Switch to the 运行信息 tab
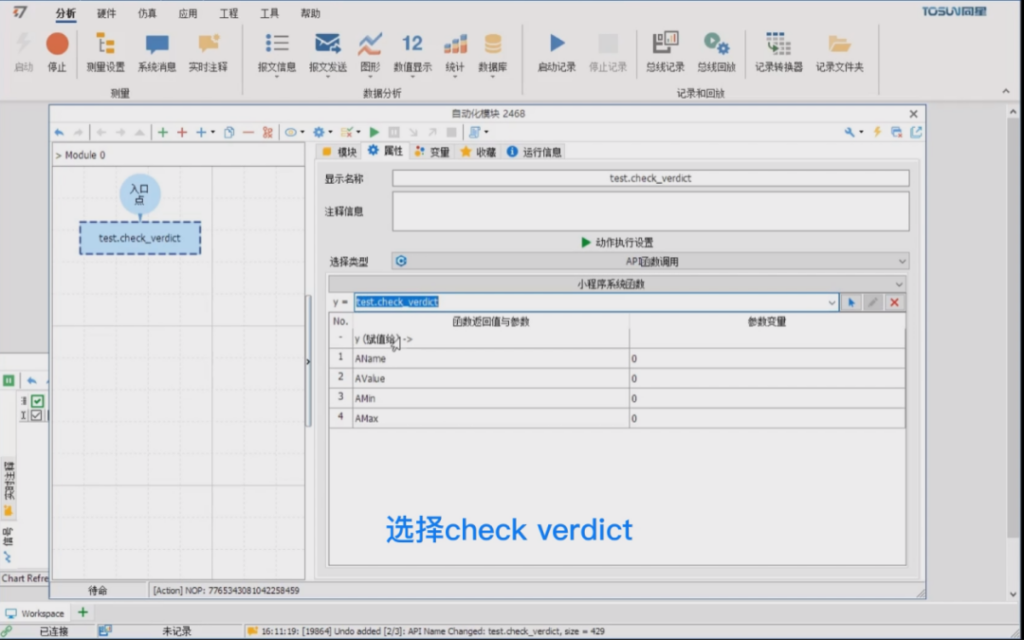The image size is (1024, 640). (x=534, y=152)
